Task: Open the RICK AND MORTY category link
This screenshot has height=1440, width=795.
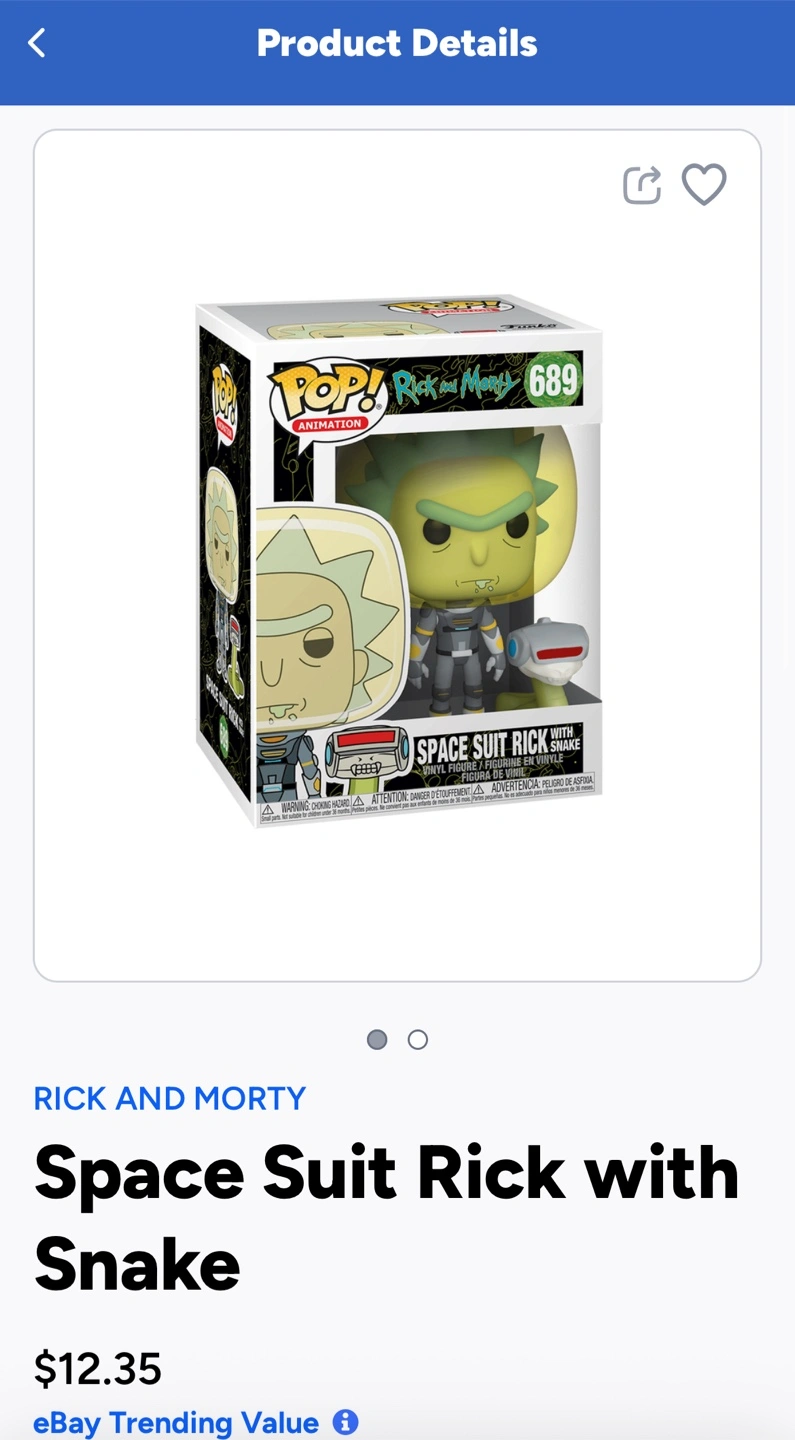Action: [170, 1098]
